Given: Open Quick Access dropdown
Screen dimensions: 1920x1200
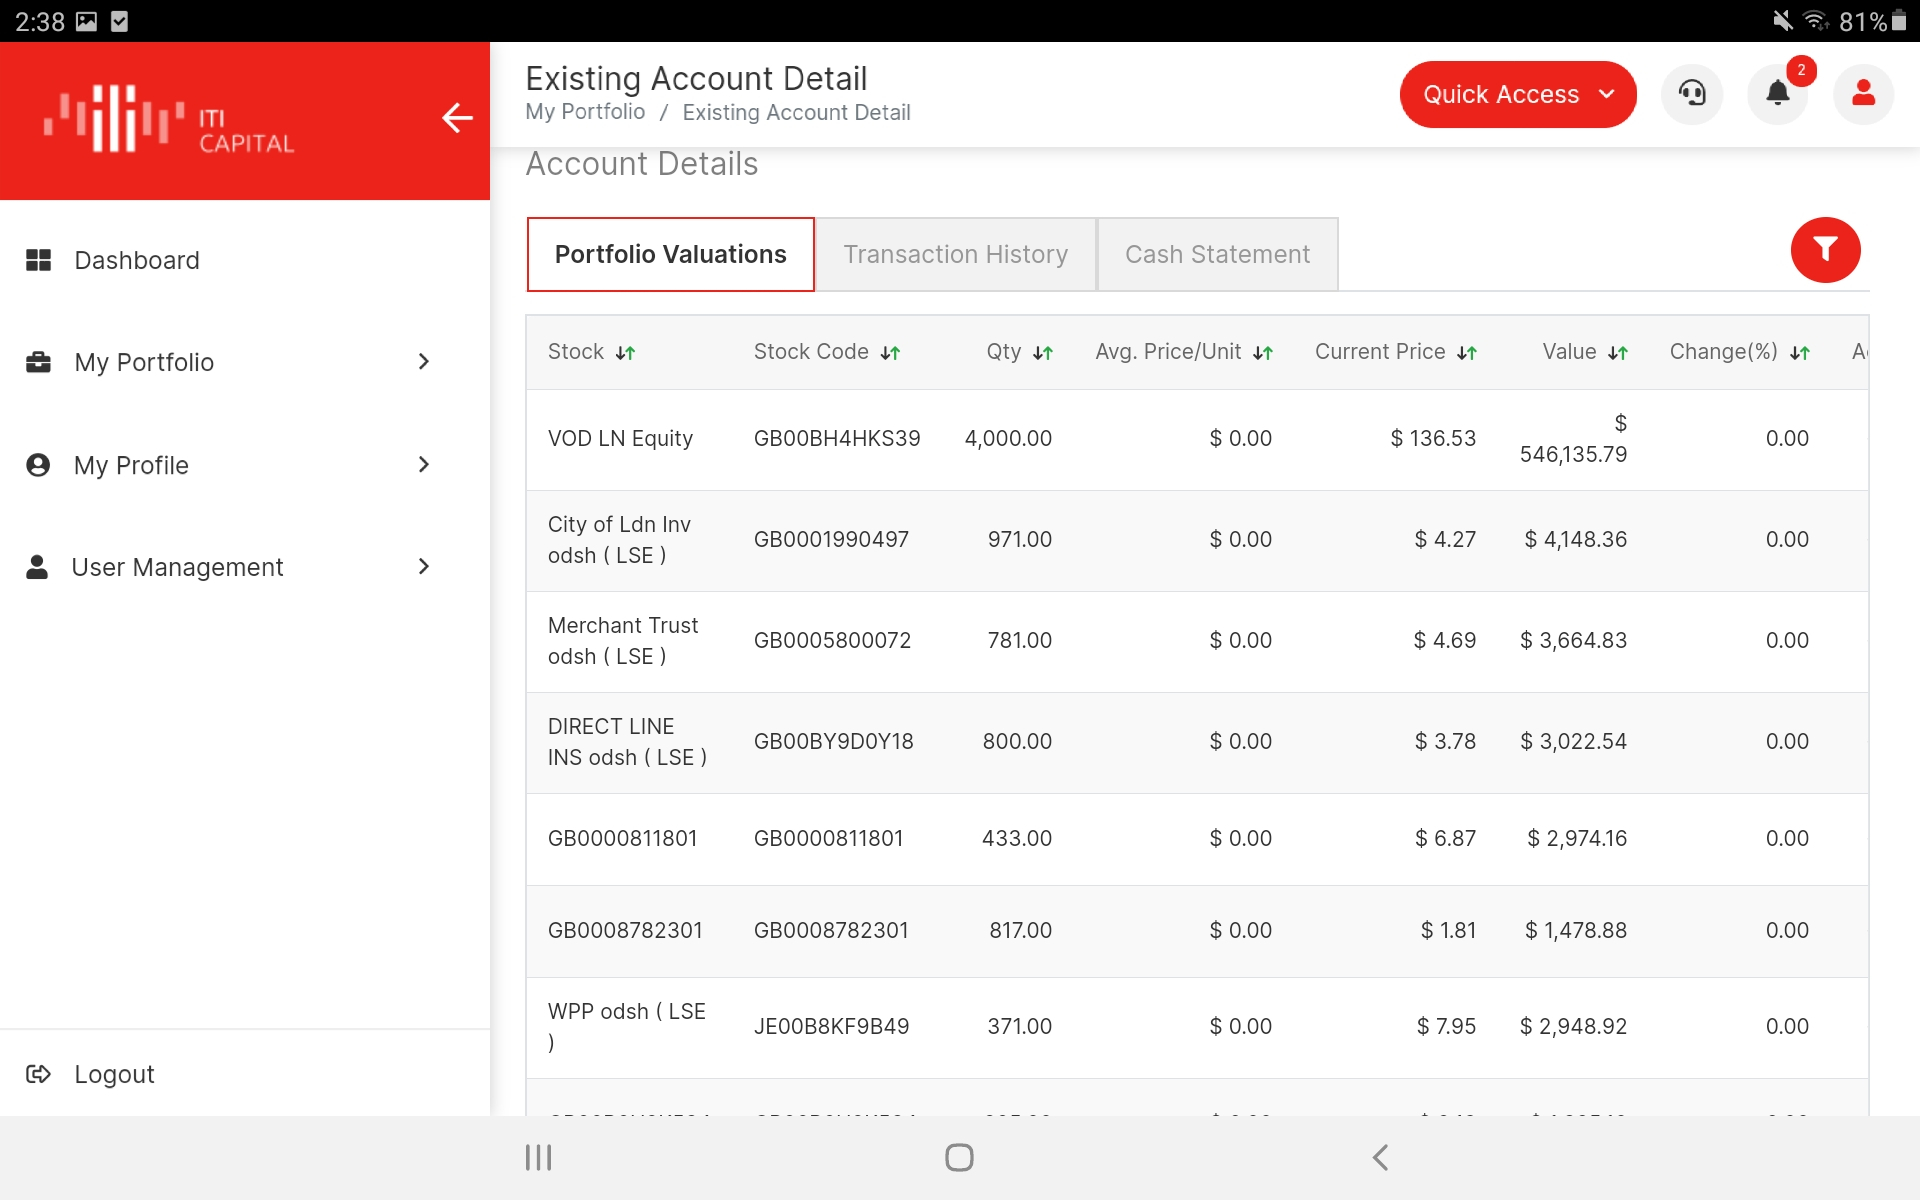Looking at the screenshot, I should [x=1517, y=94].
